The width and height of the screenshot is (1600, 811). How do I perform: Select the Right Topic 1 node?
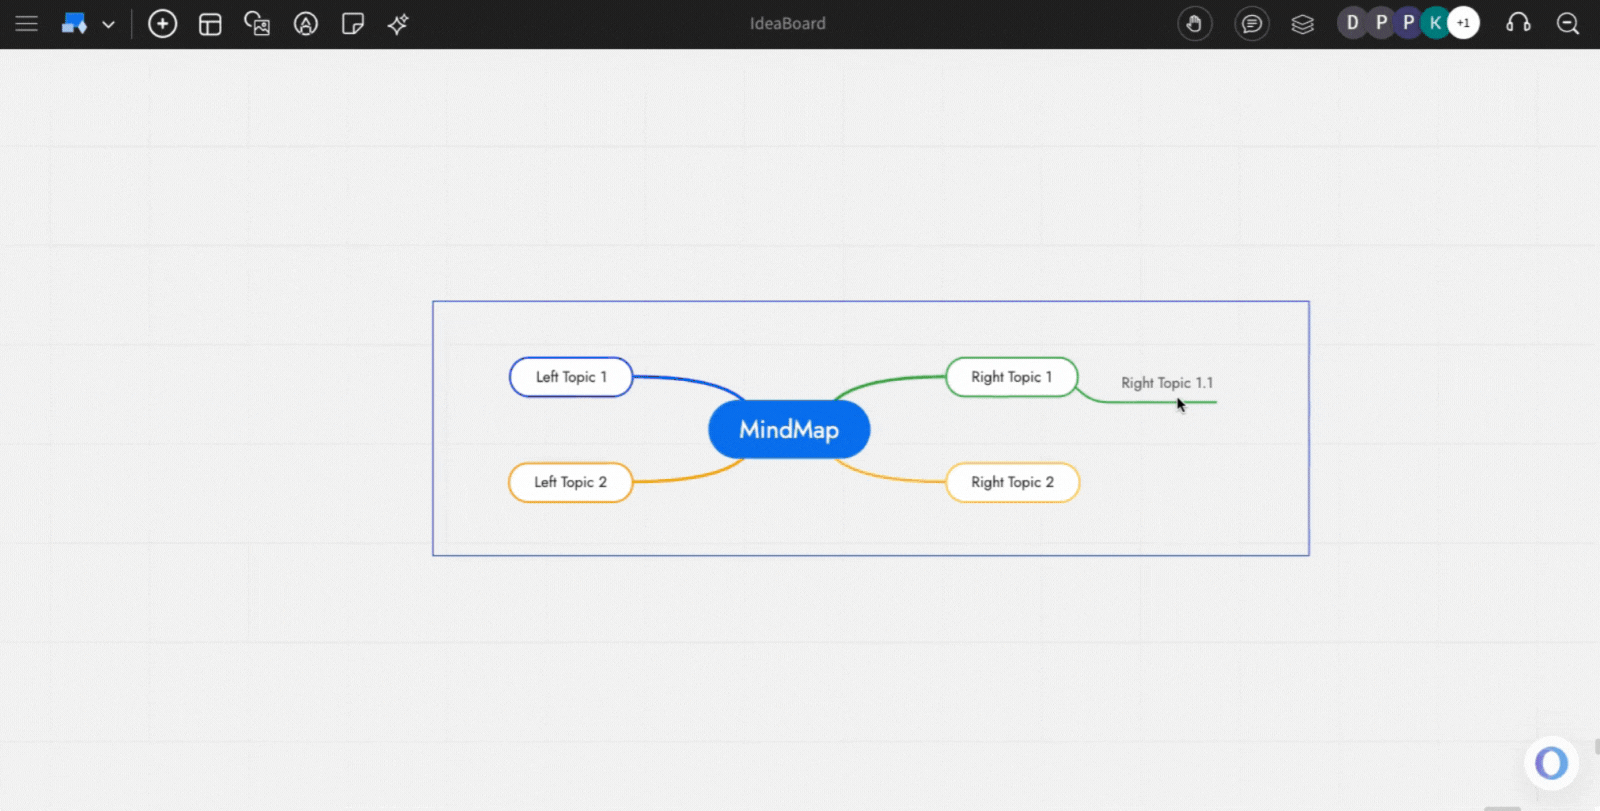pos(1012,377)
